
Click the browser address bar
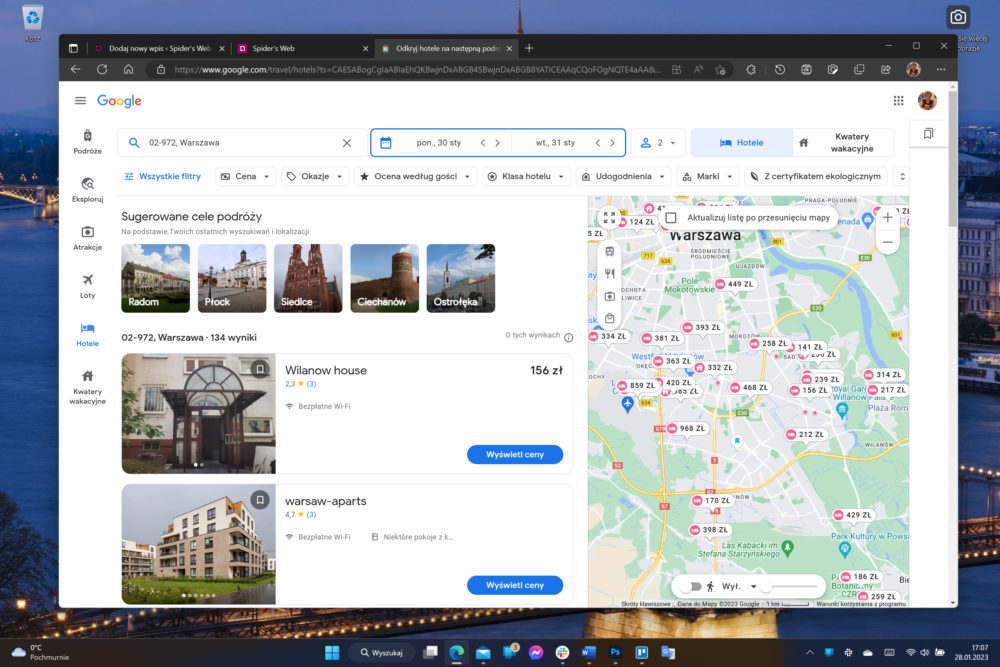[x=415, y=70]
